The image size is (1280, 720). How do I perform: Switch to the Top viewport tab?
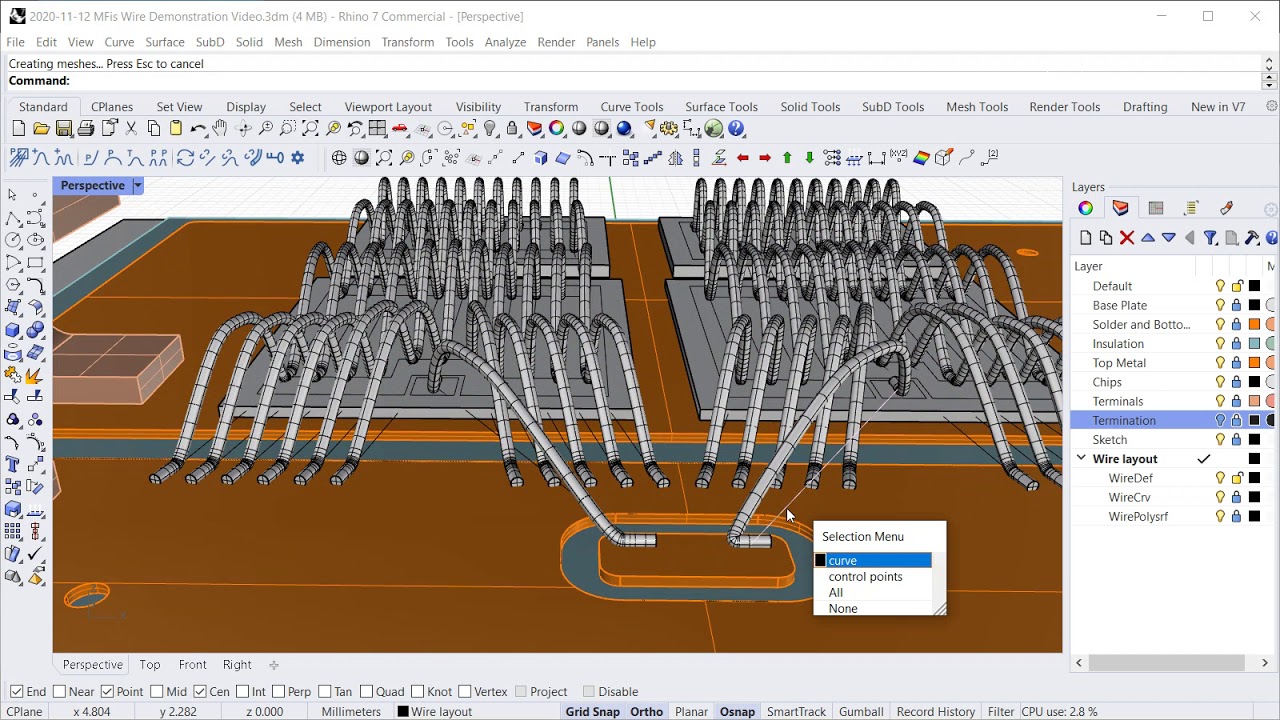(150, 665)
